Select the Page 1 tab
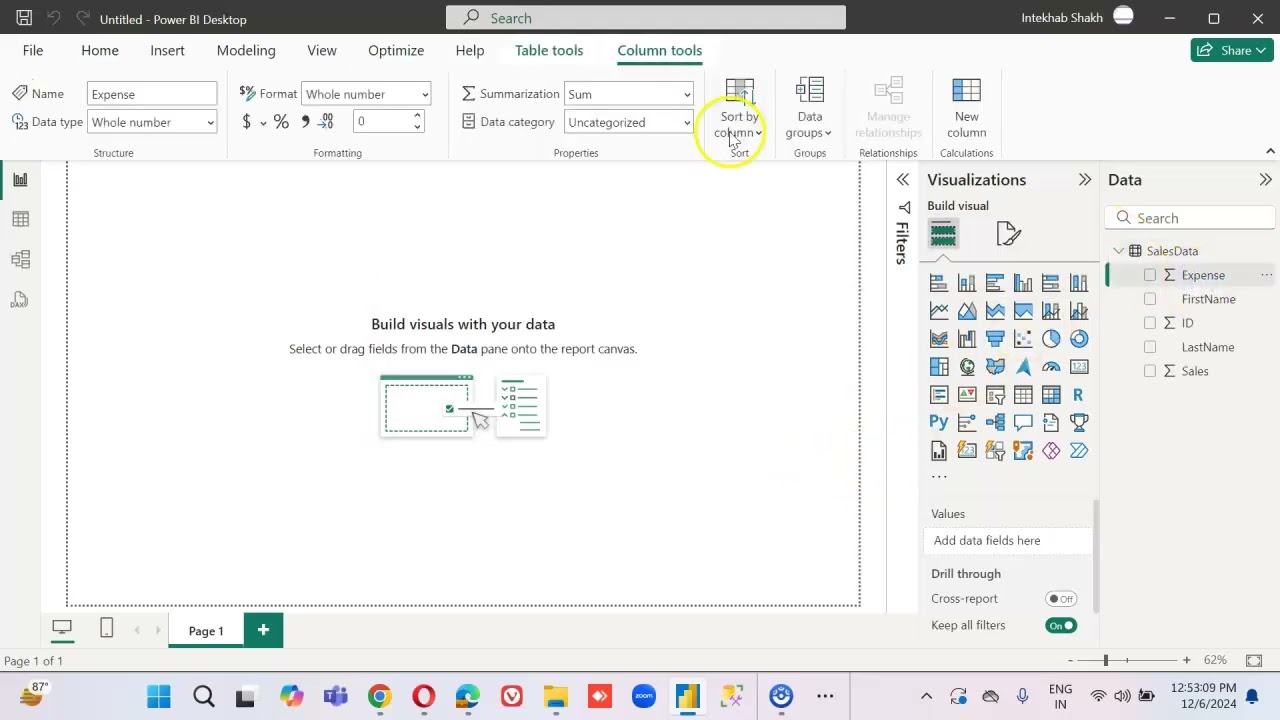The image size is (1280, 720). point(206,631)
